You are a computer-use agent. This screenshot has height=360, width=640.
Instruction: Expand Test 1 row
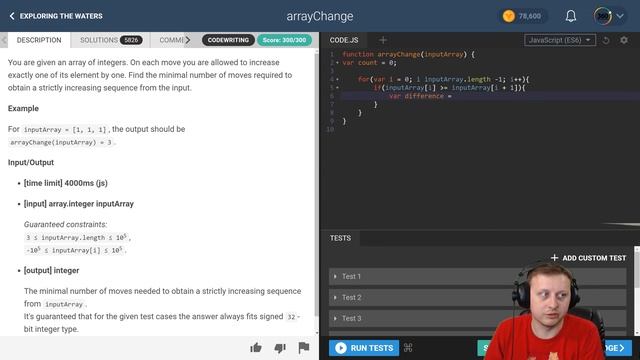[x=477, y=276]
